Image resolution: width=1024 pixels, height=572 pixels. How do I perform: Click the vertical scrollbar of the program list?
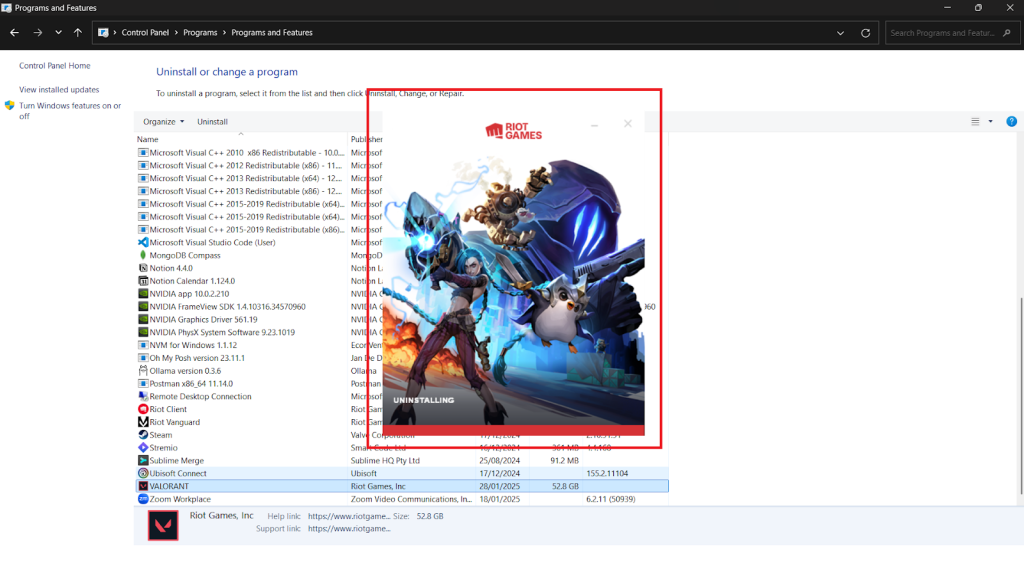tap(1021, 396)
